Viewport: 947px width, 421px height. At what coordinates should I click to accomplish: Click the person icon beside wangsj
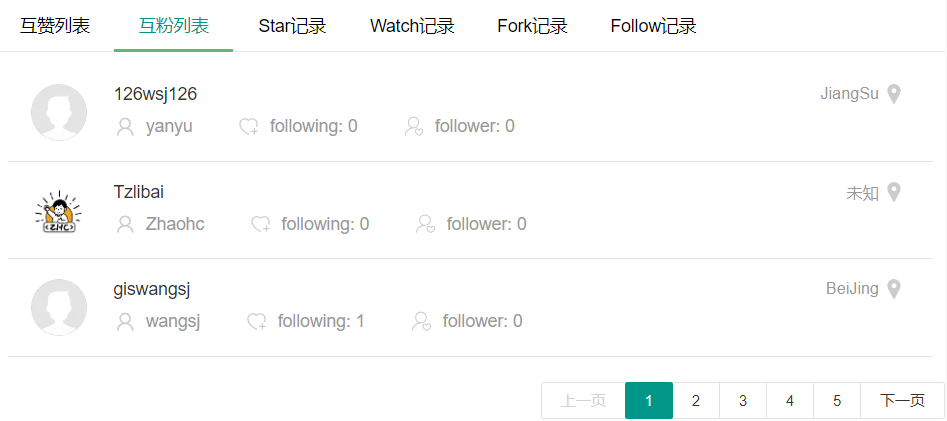125,322
